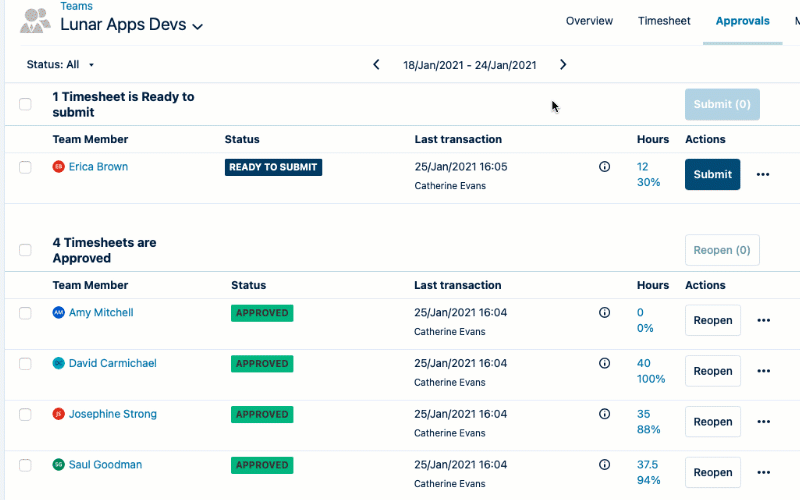Screen dimensions: 800x500
Task: Open more actions menu for Erica Brown
Action: tap(763, 174)
